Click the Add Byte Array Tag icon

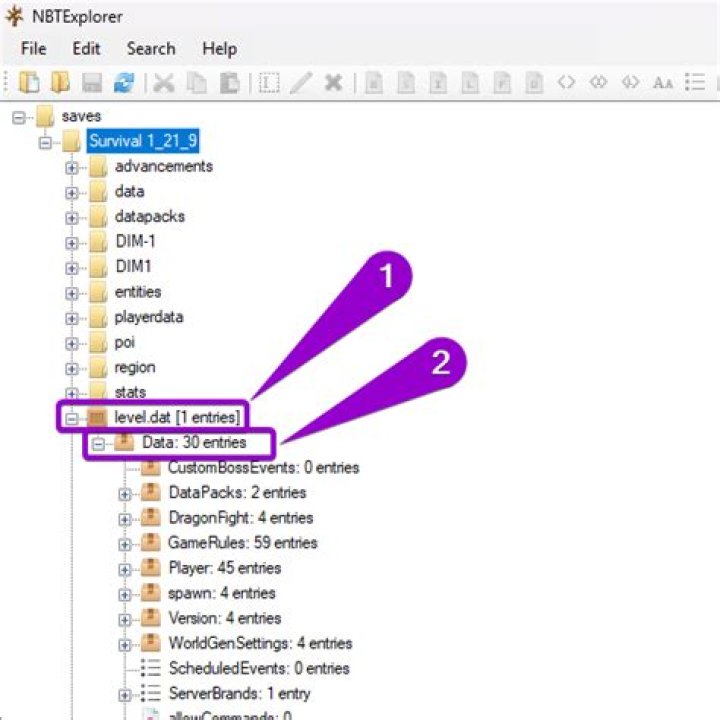pos(566,83)
